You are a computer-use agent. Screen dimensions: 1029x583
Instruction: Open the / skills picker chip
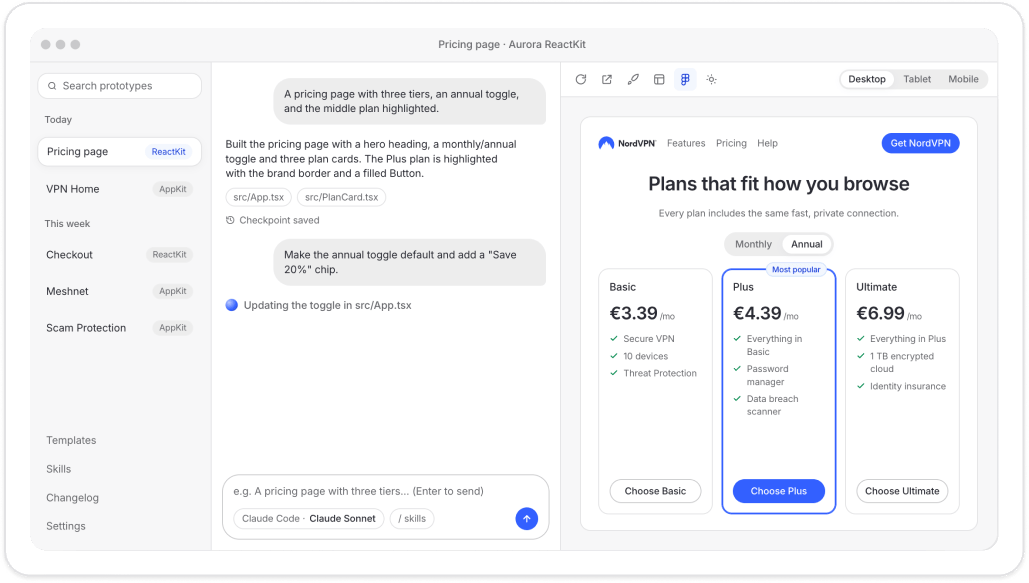412,519
